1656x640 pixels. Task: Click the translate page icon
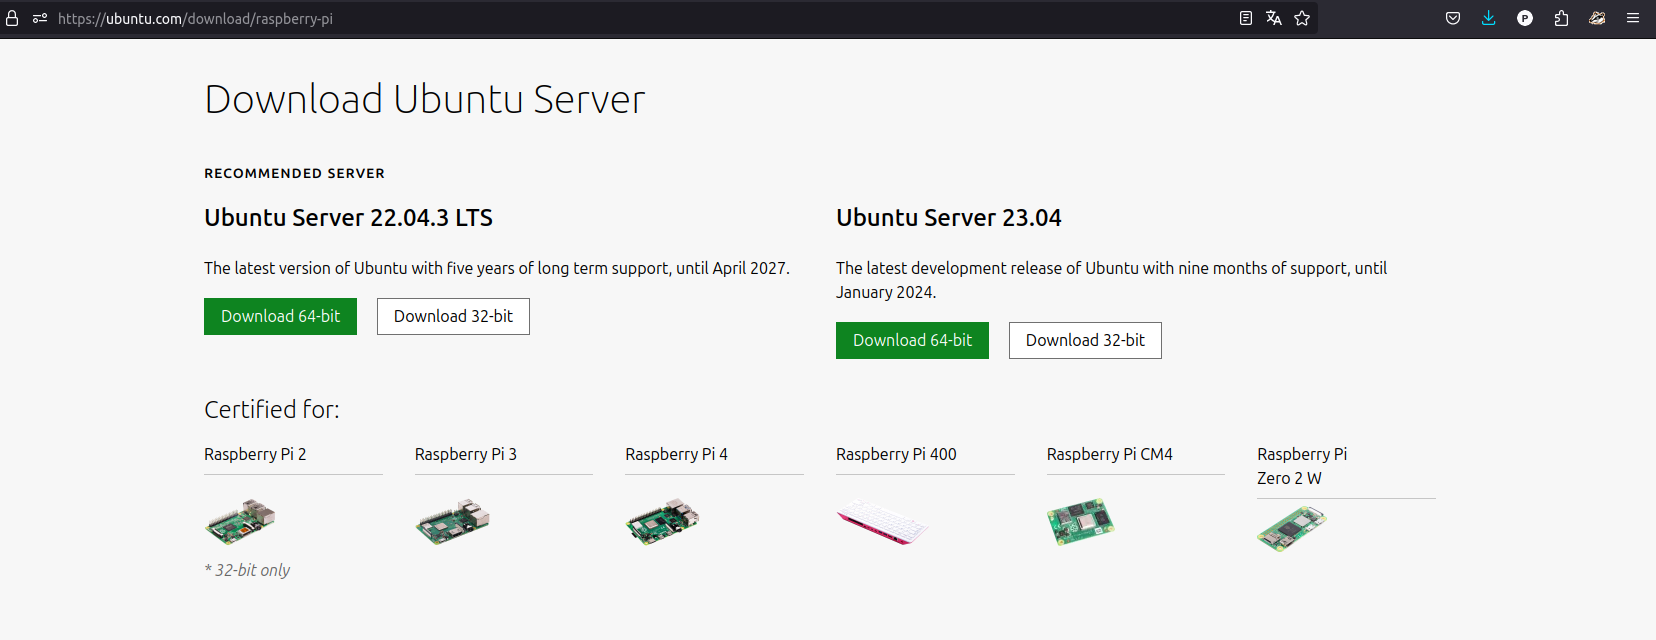click(1273, 18)
